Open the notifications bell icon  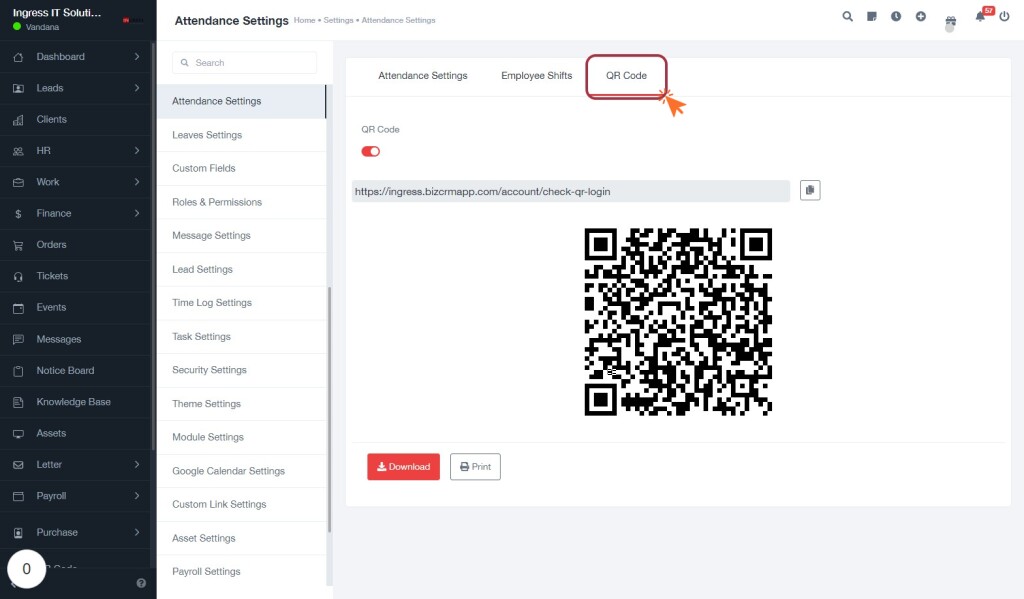click(x=980, y=16)
